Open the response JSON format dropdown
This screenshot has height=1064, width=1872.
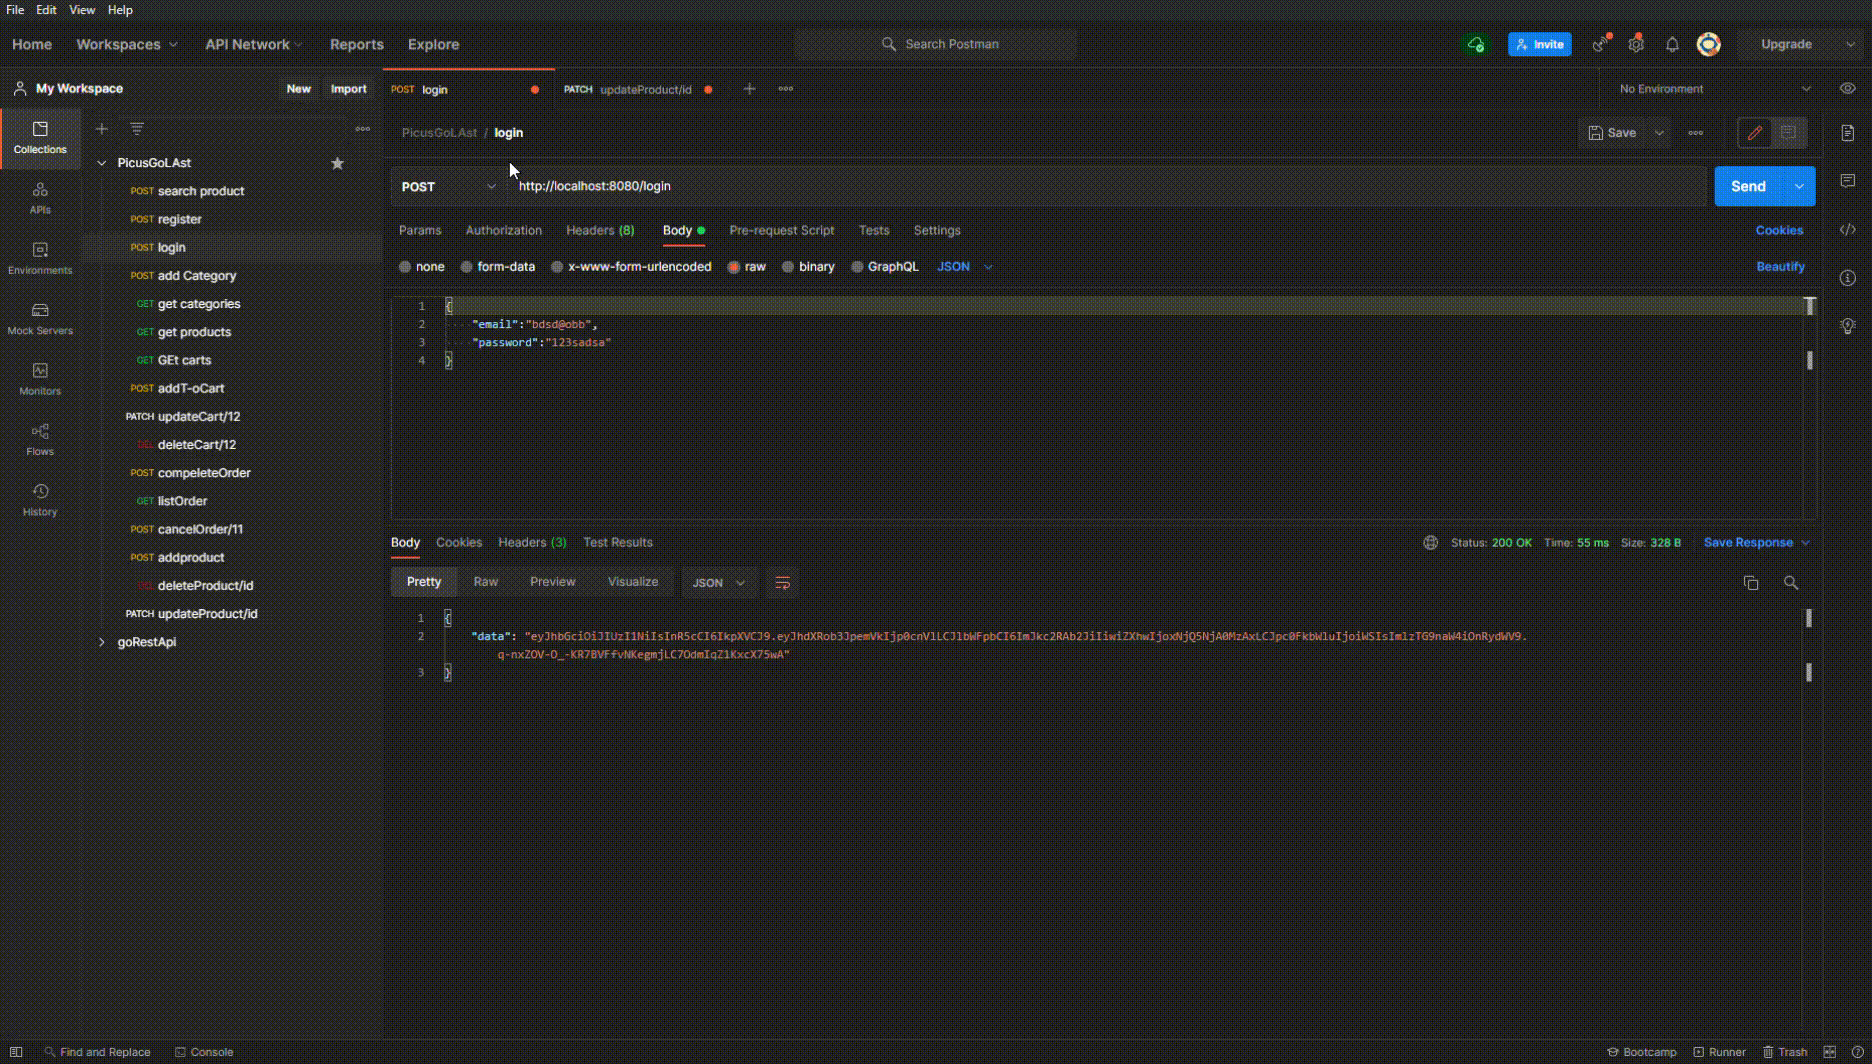point(719,582)
